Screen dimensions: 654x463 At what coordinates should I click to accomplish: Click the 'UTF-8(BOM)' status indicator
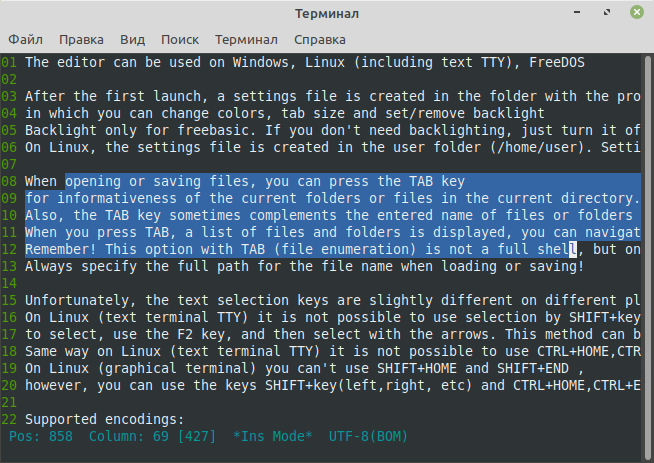pyautogui.click(x=368, y=436)
